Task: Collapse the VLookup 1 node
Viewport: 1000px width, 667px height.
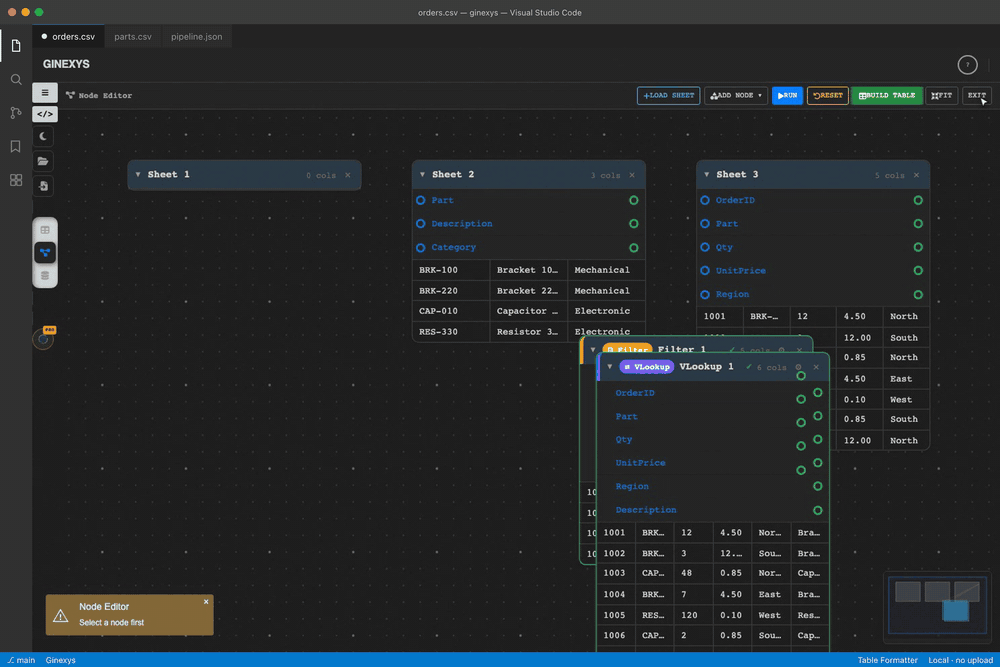Action: click(610, 367)
